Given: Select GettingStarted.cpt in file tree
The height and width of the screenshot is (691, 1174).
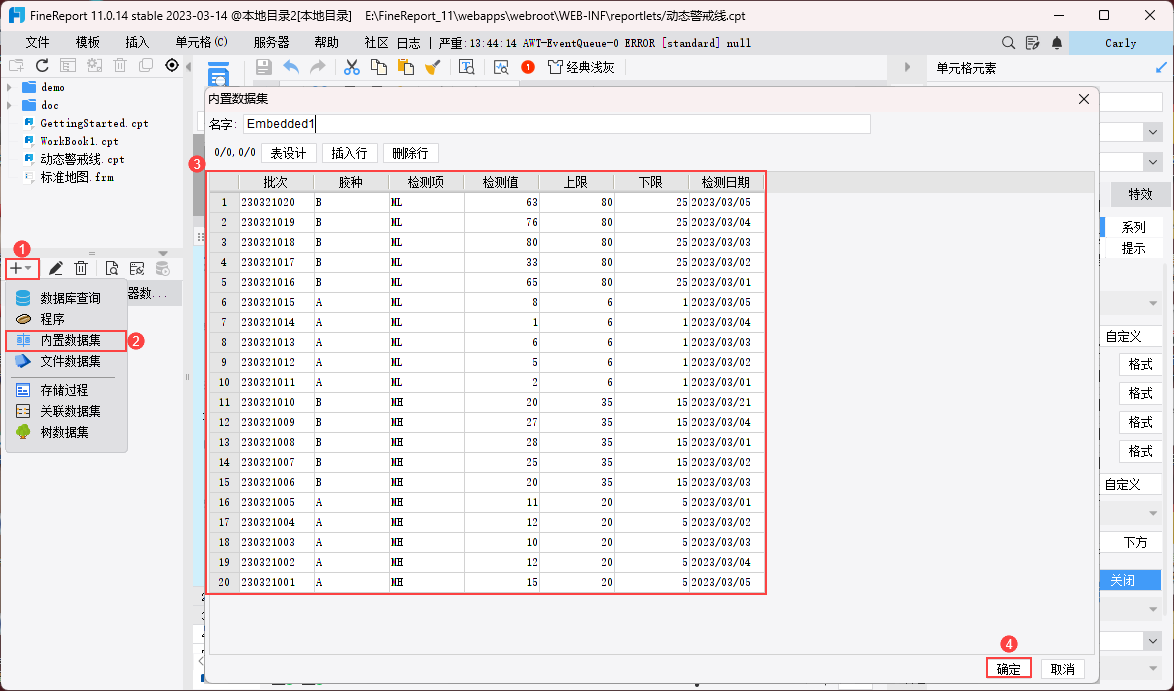Looking at the screenshot, I should [94, 123].
